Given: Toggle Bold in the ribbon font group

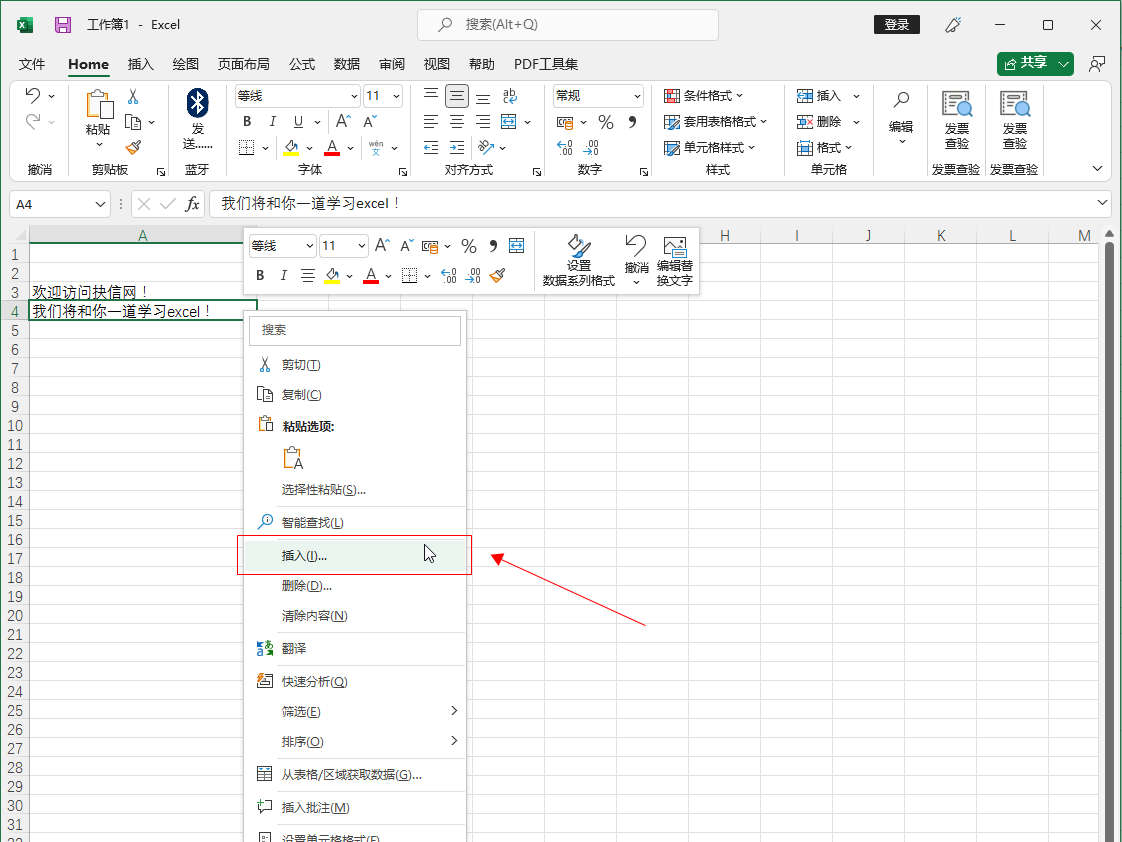Looking at the screenshot, I should [x=247, y=122].
